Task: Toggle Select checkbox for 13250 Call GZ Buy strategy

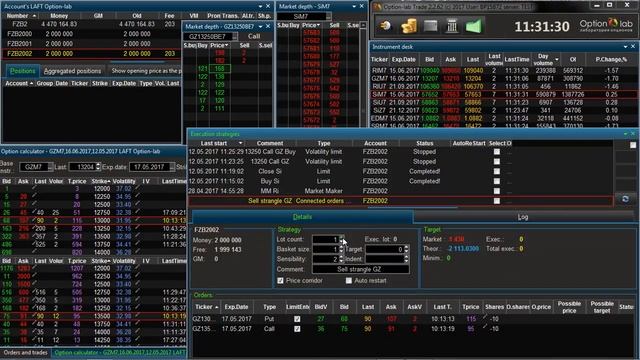Action: [x=497, y=152]
